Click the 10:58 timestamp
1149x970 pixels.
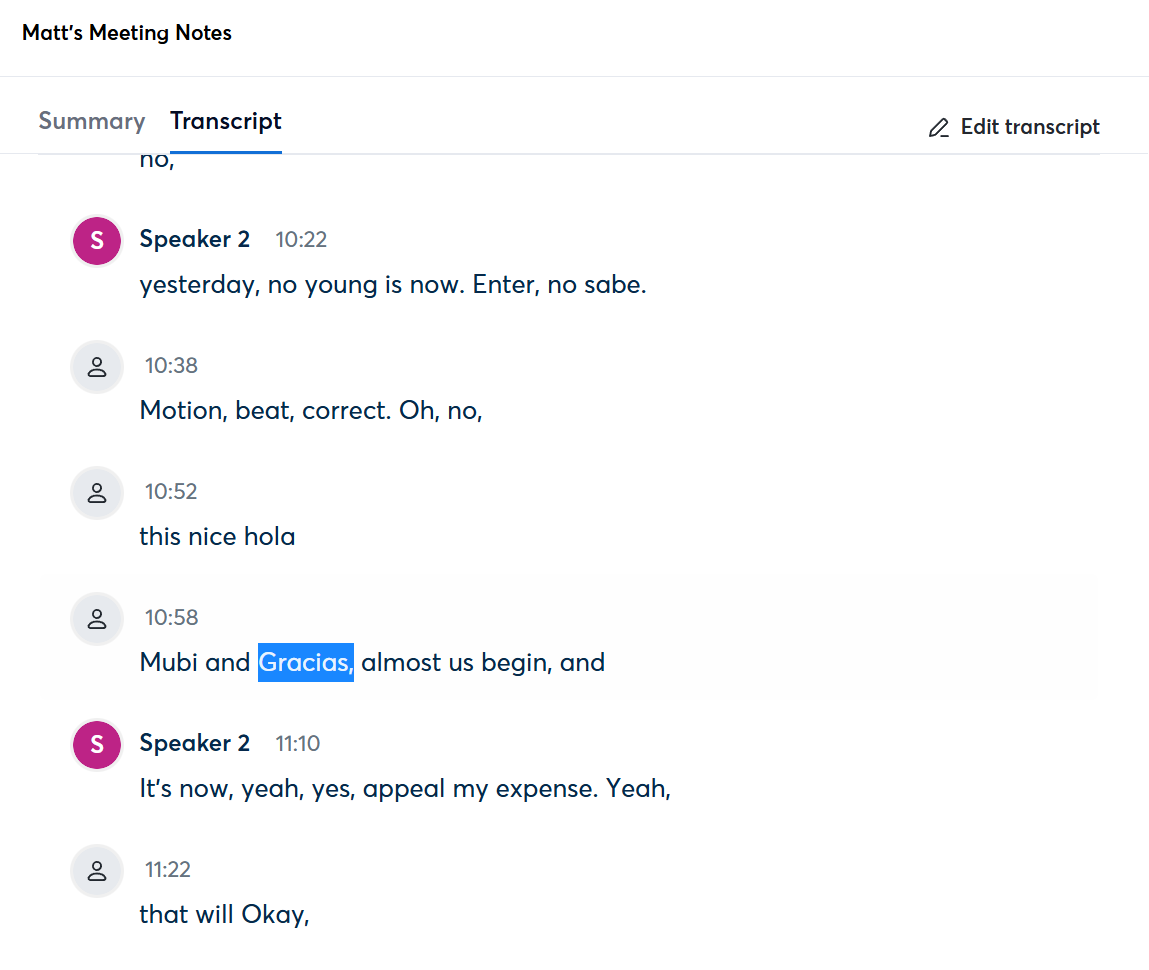click(x=171, y=618)
